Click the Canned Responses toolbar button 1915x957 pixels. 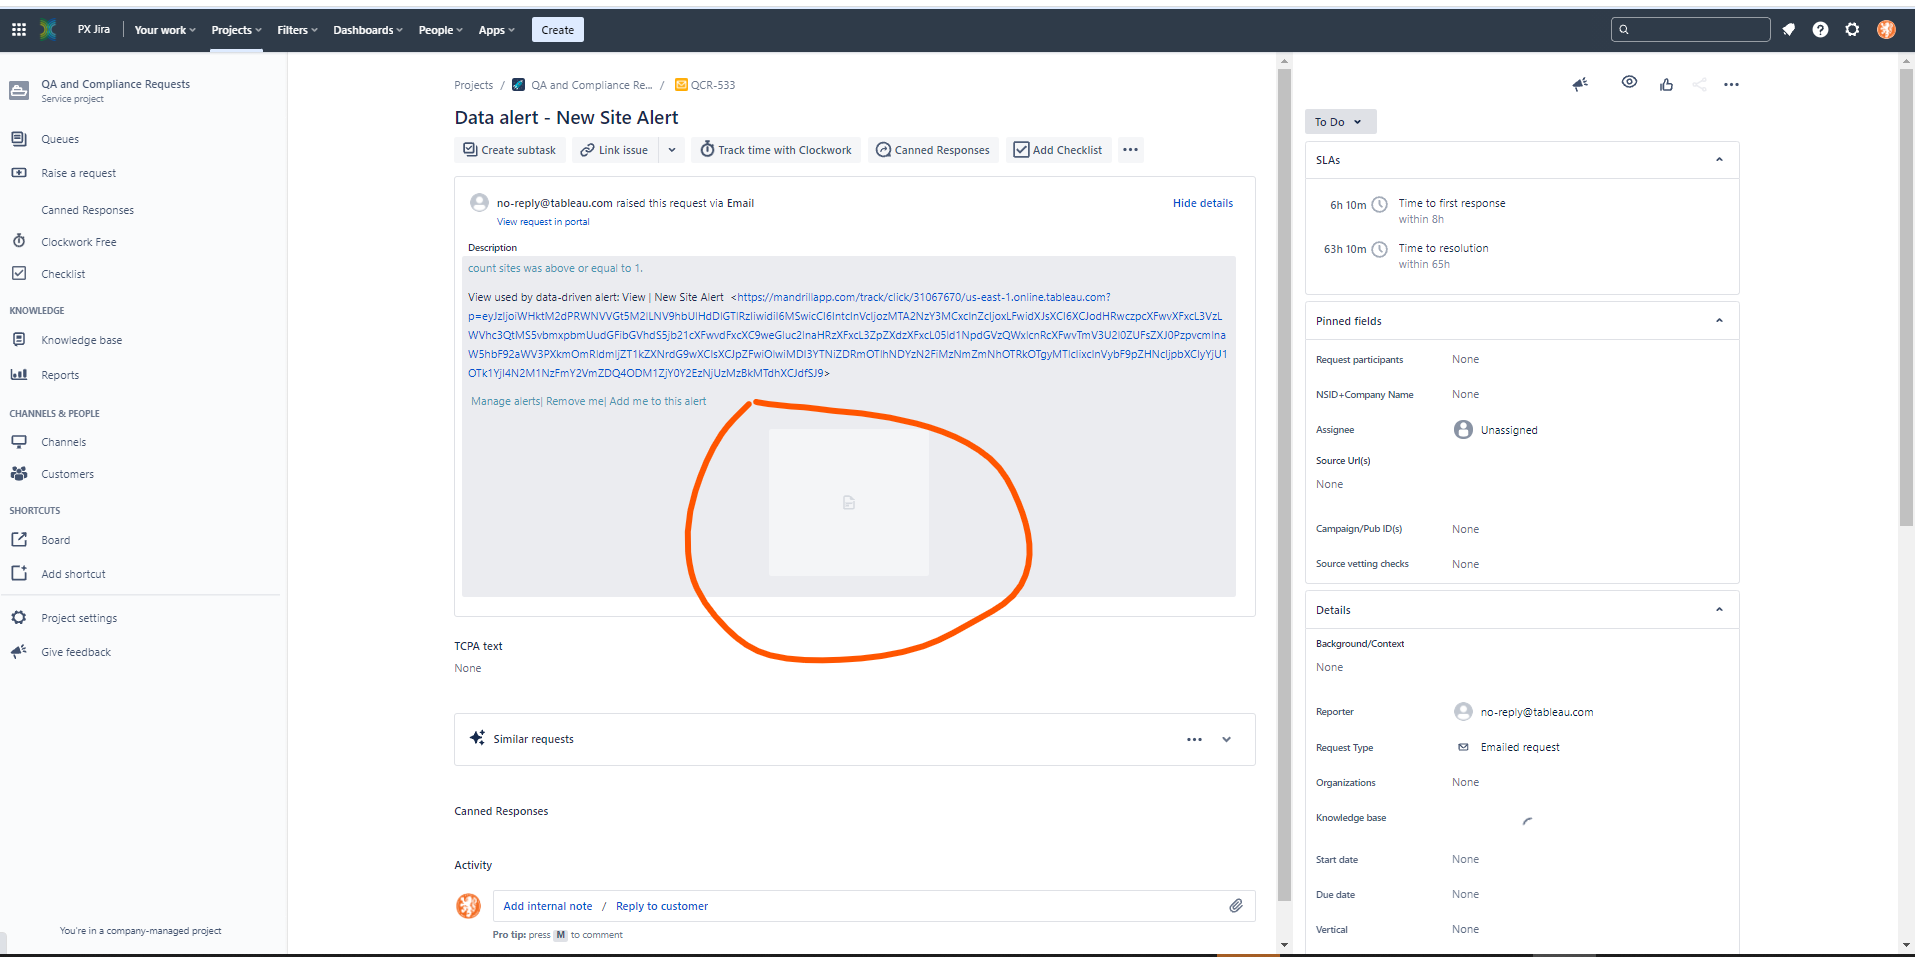tap(933, 150)
